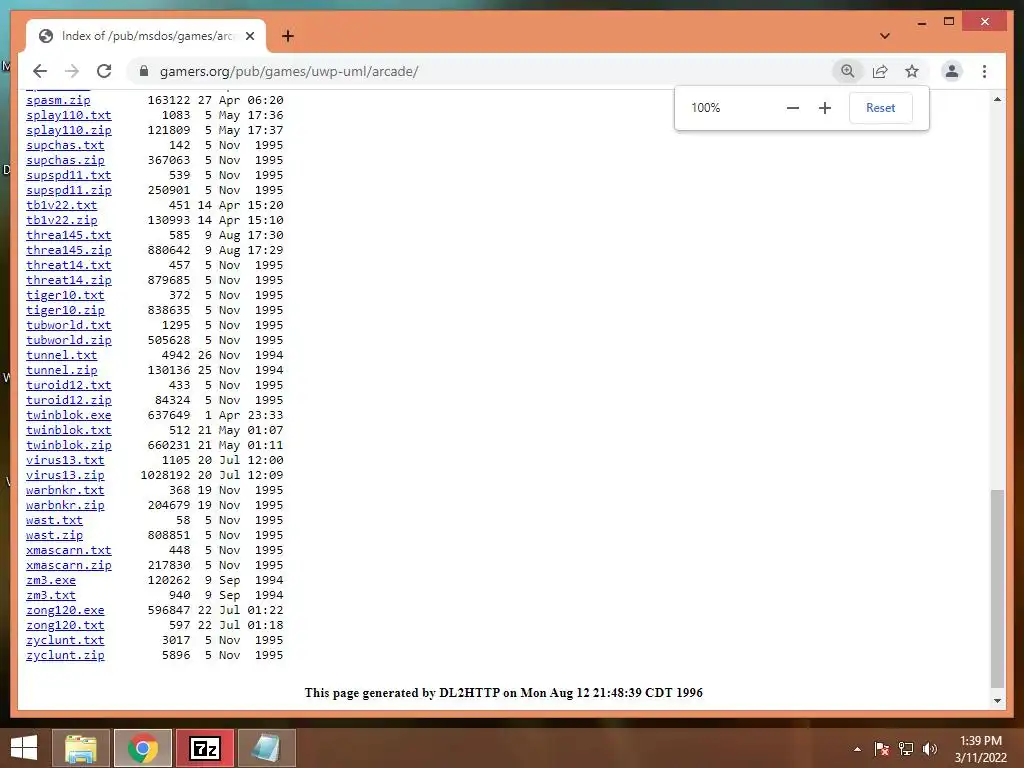Image resolution: width=1024 pixels, height=768 pixels.
Task: Download turoid12.zip
Action: (69, 400)
